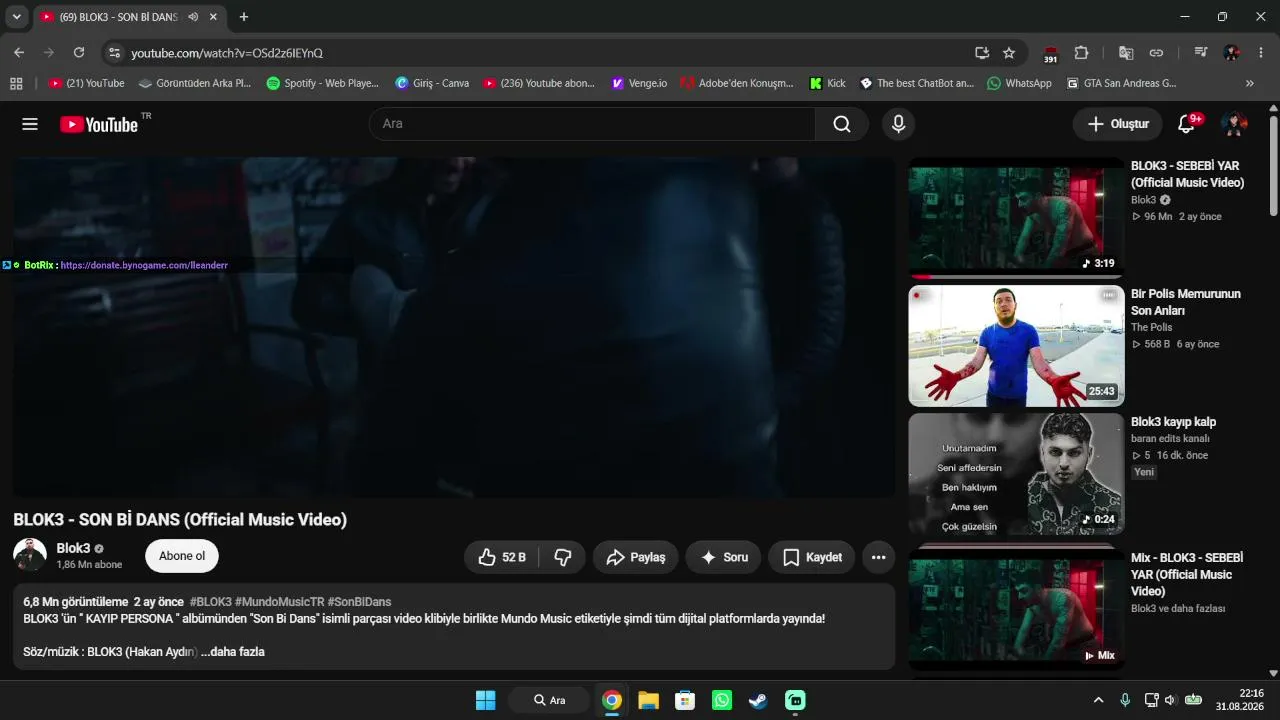
Task: Click the #SonBiDans hashtag
Action: click(x=359, y=602)
